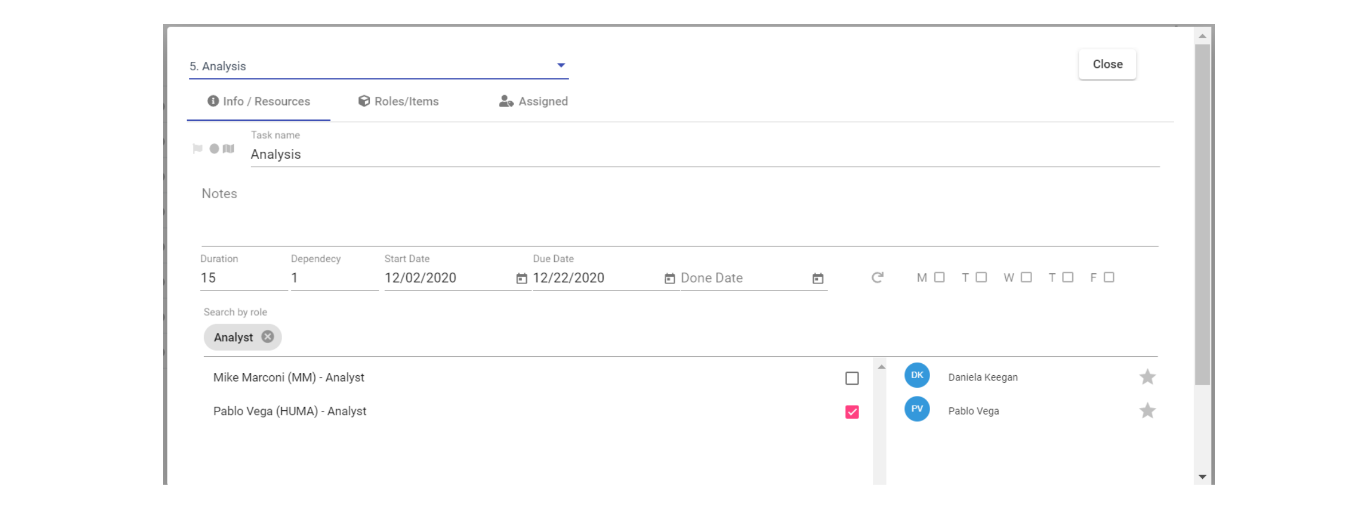Open the Done Date calendar picker

(x=818, y=279)
